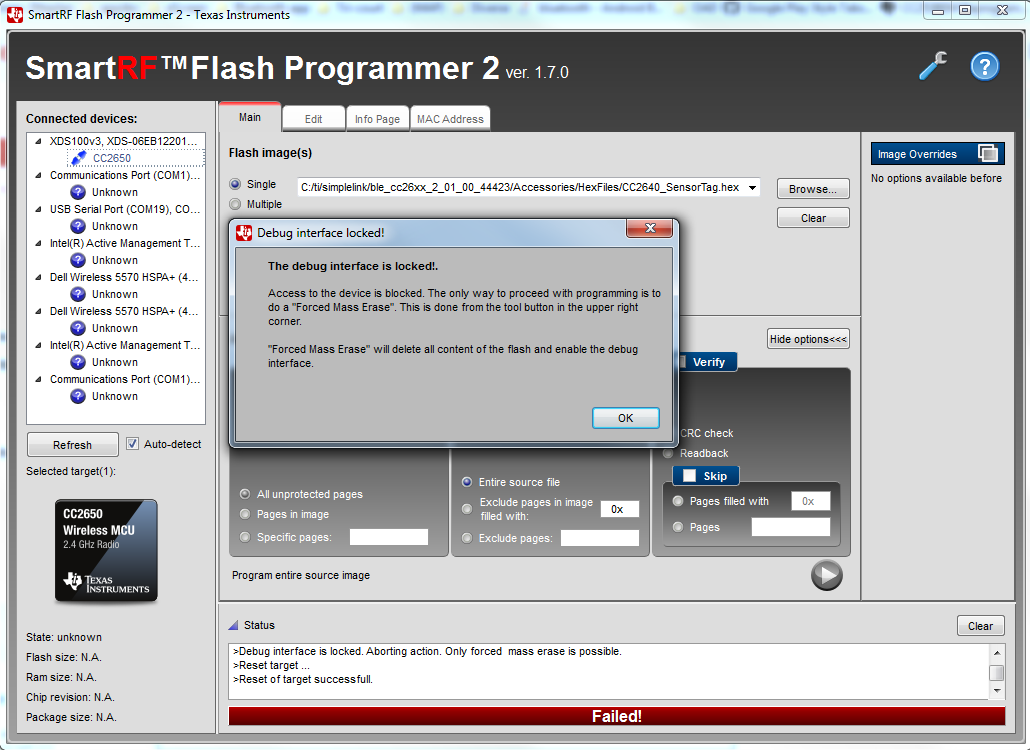Image resolution: width=1030 pixels, height=750 pixels.
Task: Open the wrench tool menu
Action: point(933,66)
